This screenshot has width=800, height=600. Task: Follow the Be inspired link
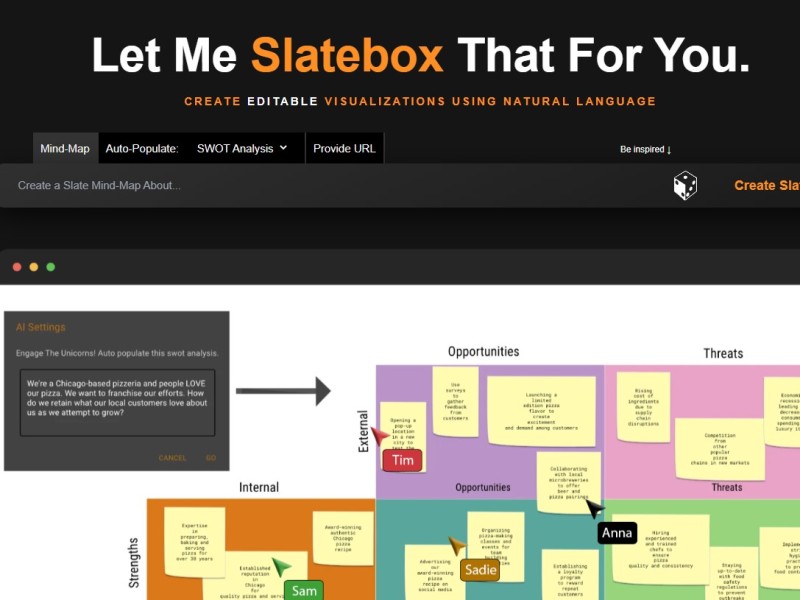(645, 149)
